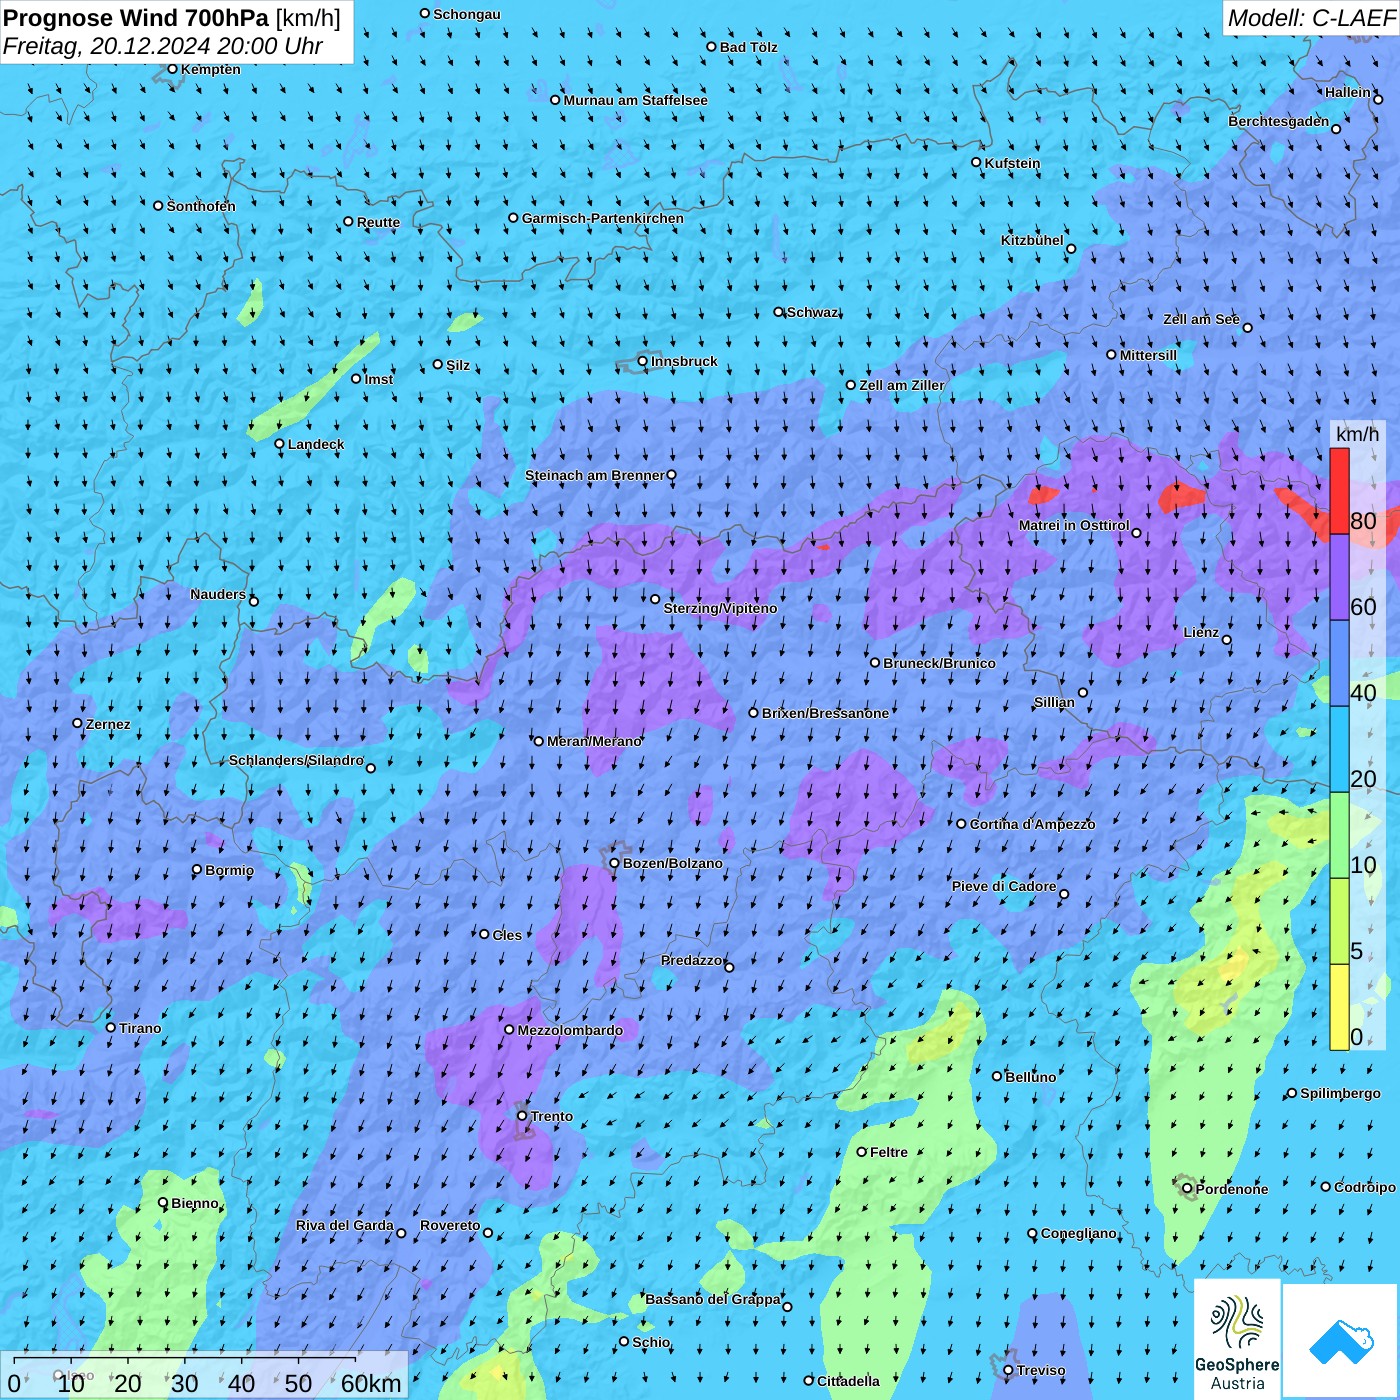Click the 'Riva del Garda' label
Viewport: 1400px width, 1400px height.
[345, 1225]
